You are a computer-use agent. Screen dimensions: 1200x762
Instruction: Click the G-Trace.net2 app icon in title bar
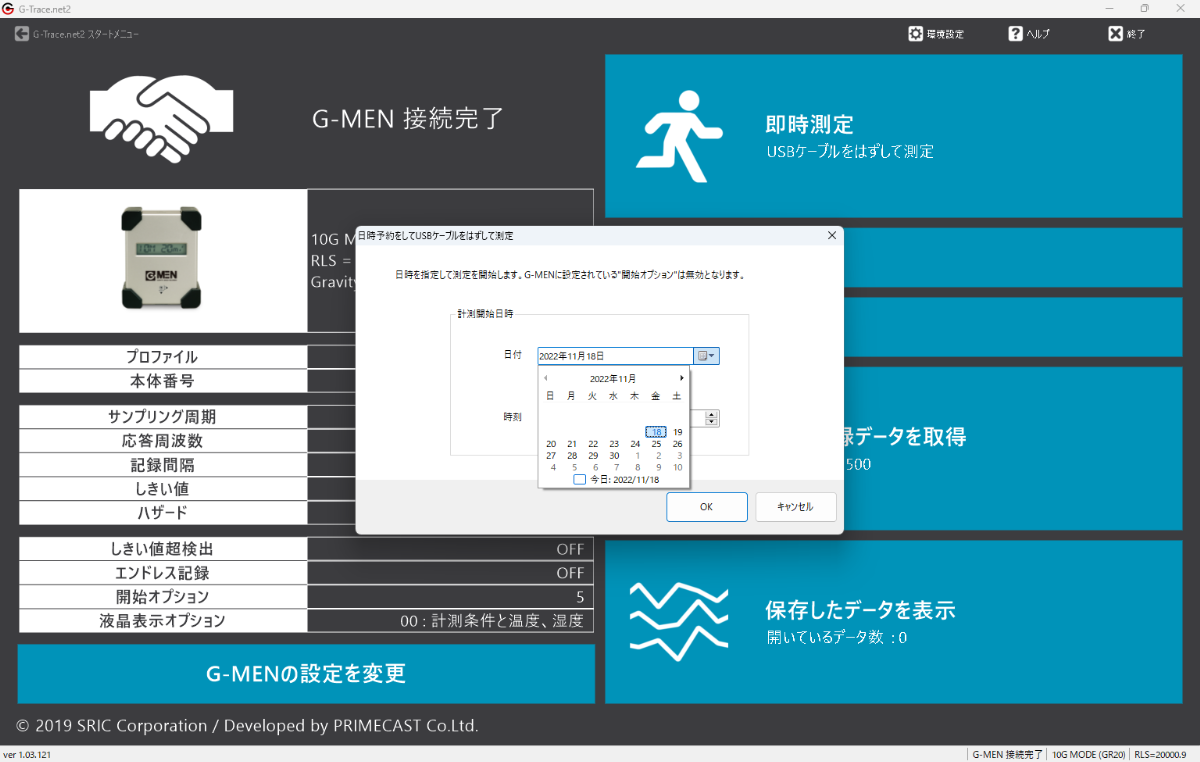[x=8, y=8]
